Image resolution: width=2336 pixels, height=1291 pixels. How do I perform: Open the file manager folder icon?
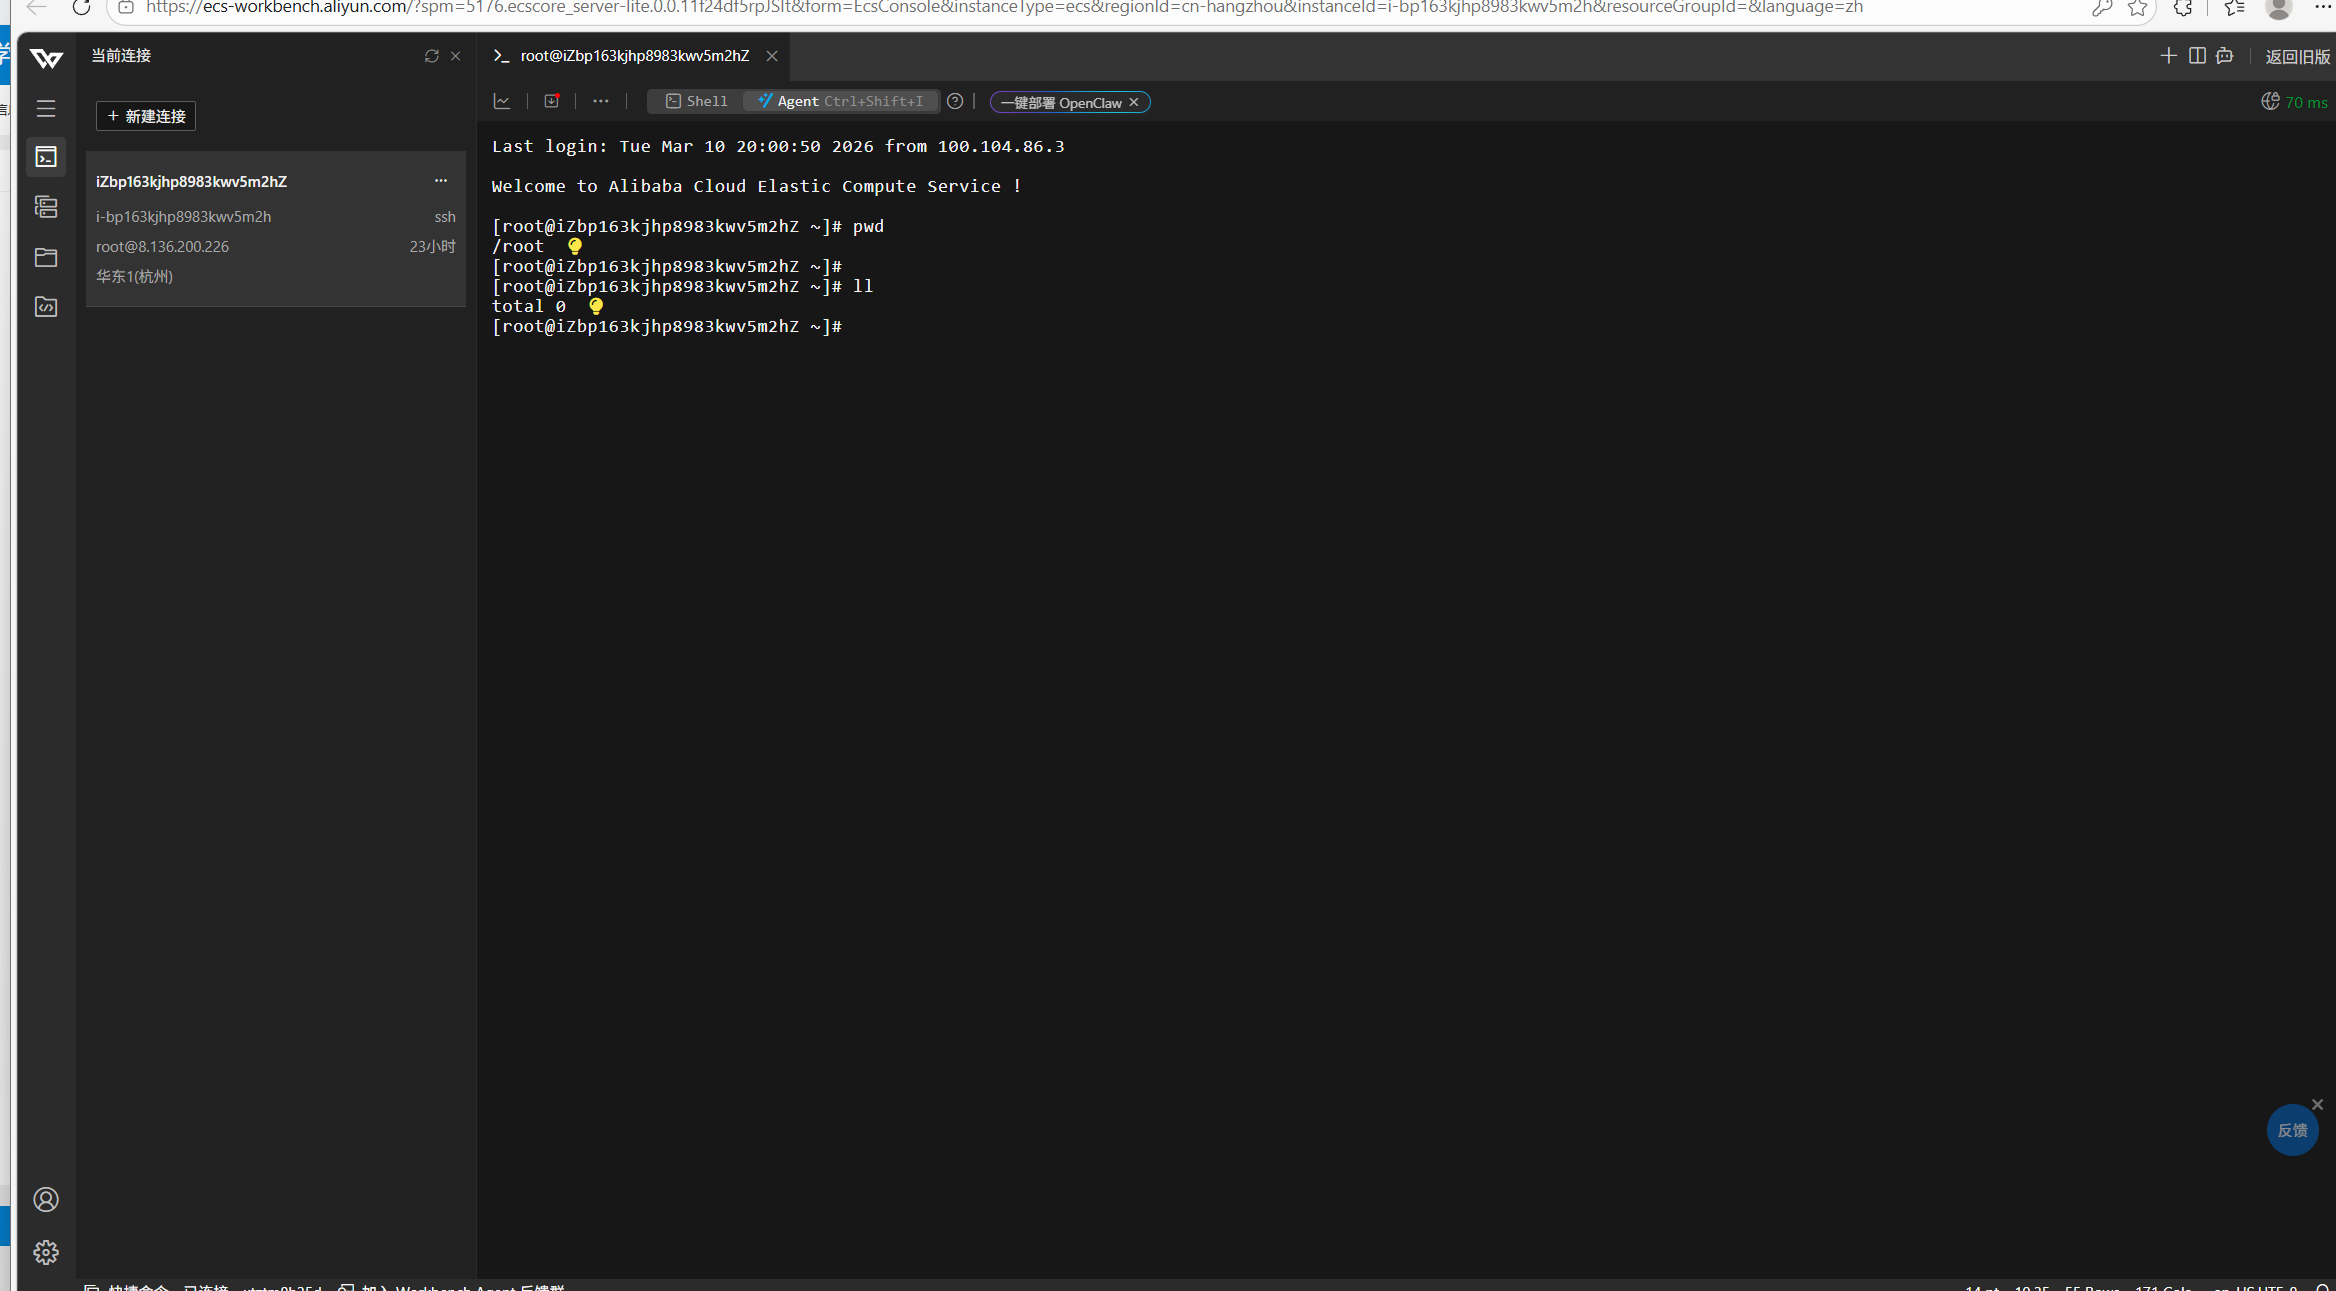pyautogui.click(x=46, y=257)
